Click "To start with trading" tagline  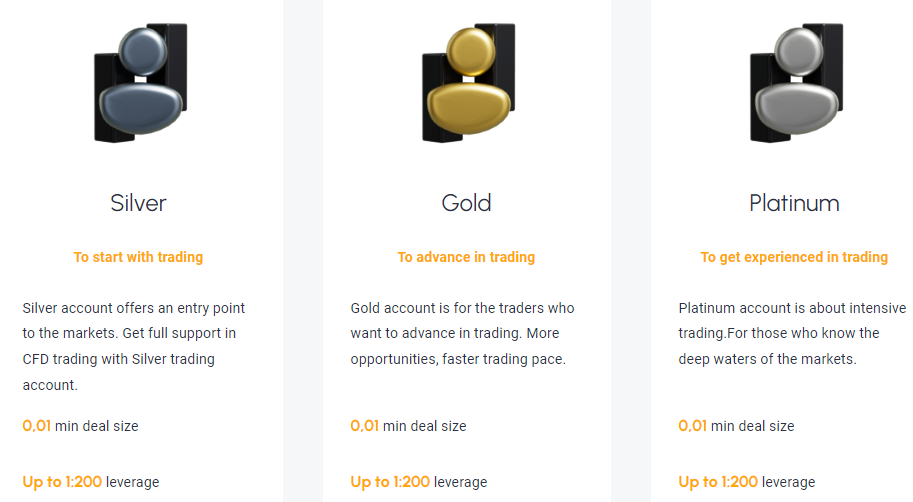pos(138,257)
